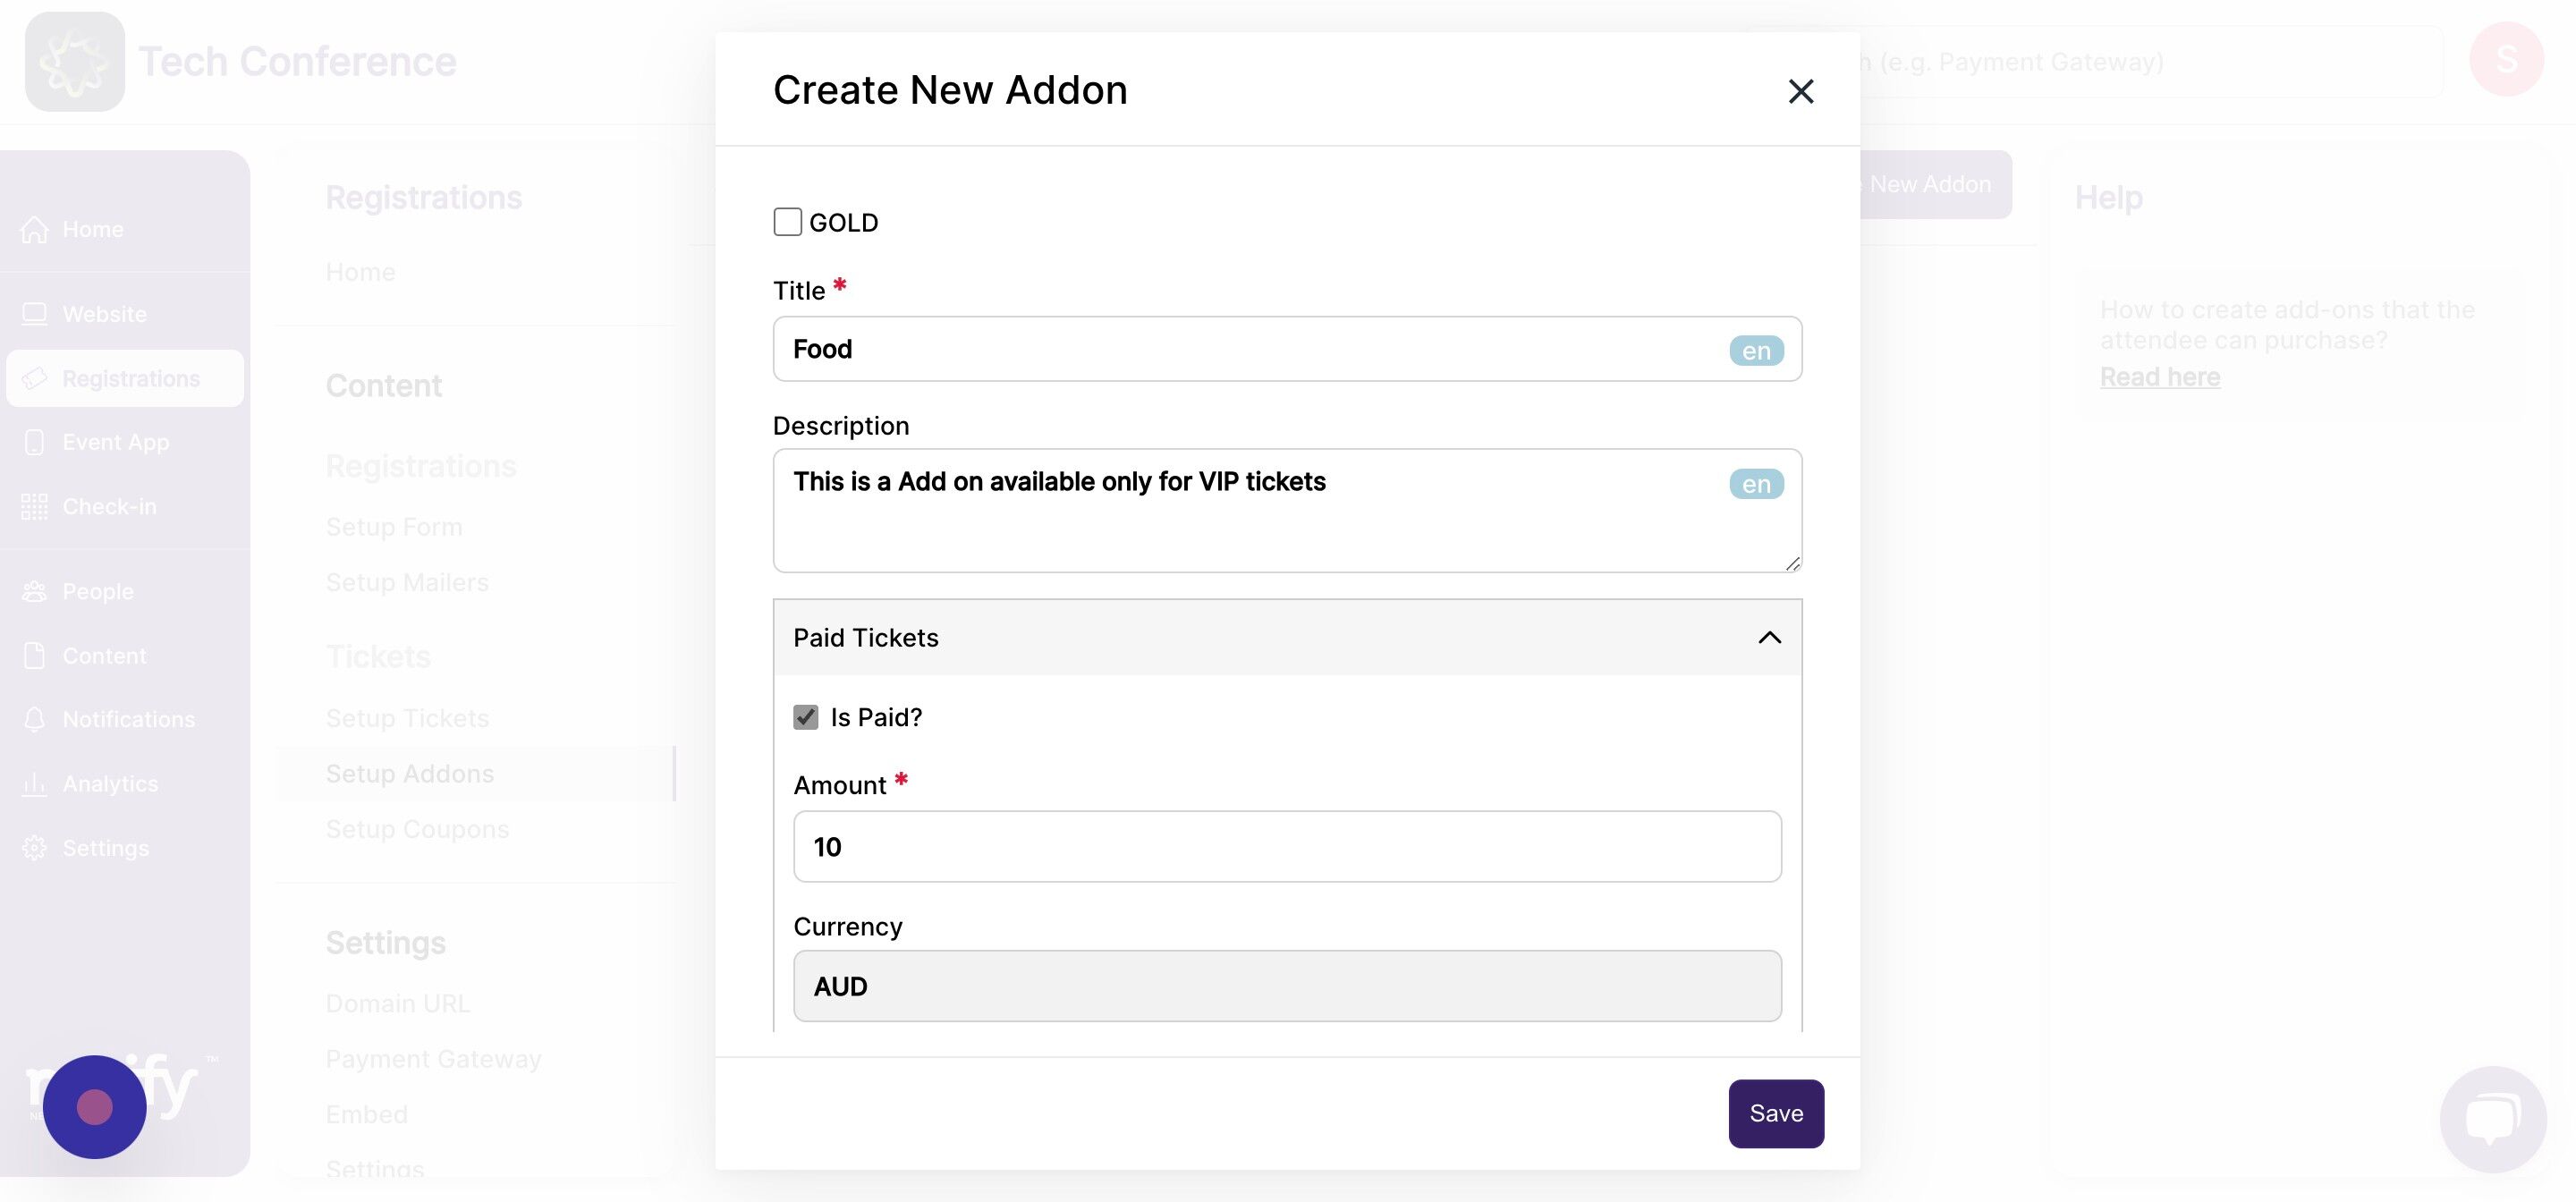Uncheck the Is Paid? checkbox

point(806,717)
